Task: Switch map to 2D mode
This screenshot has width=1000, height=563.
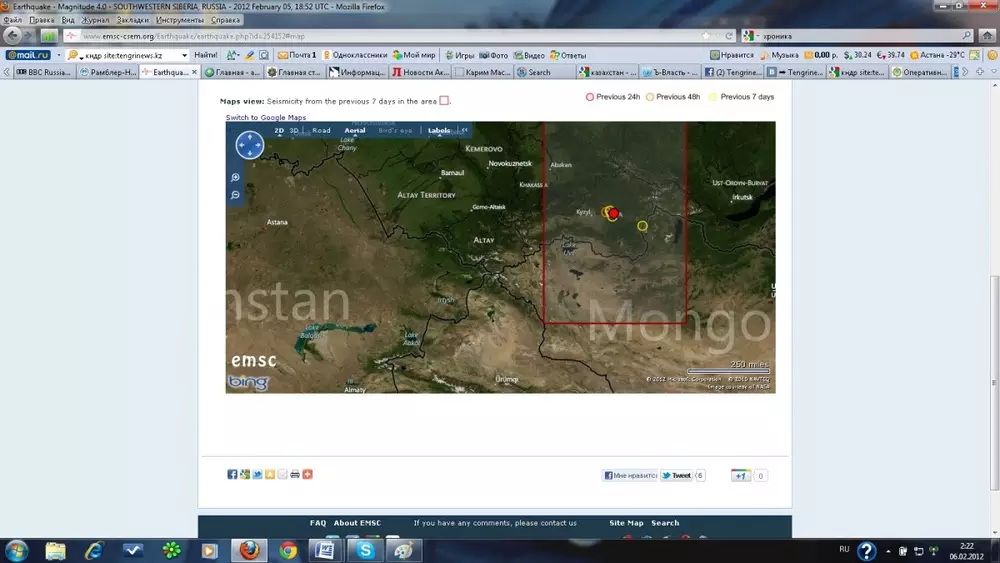Action: (280, 130)
